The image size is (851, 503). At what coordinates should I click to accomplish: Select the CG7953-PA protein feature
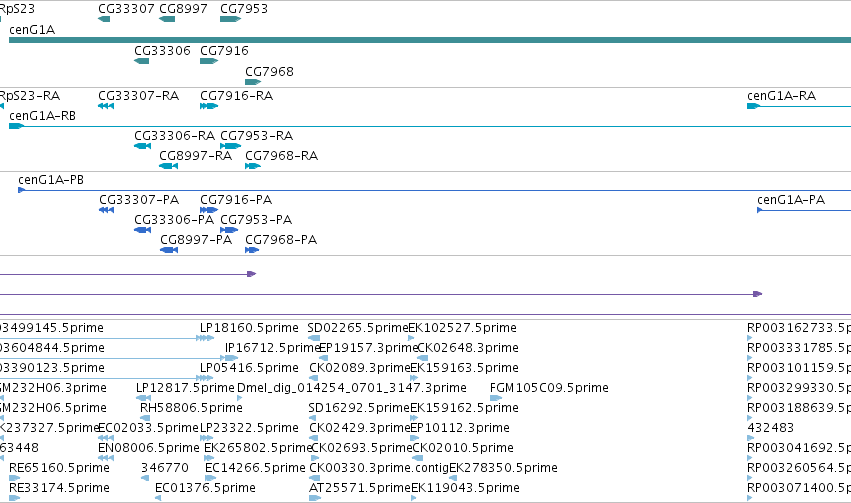click(x=256, y=220)
